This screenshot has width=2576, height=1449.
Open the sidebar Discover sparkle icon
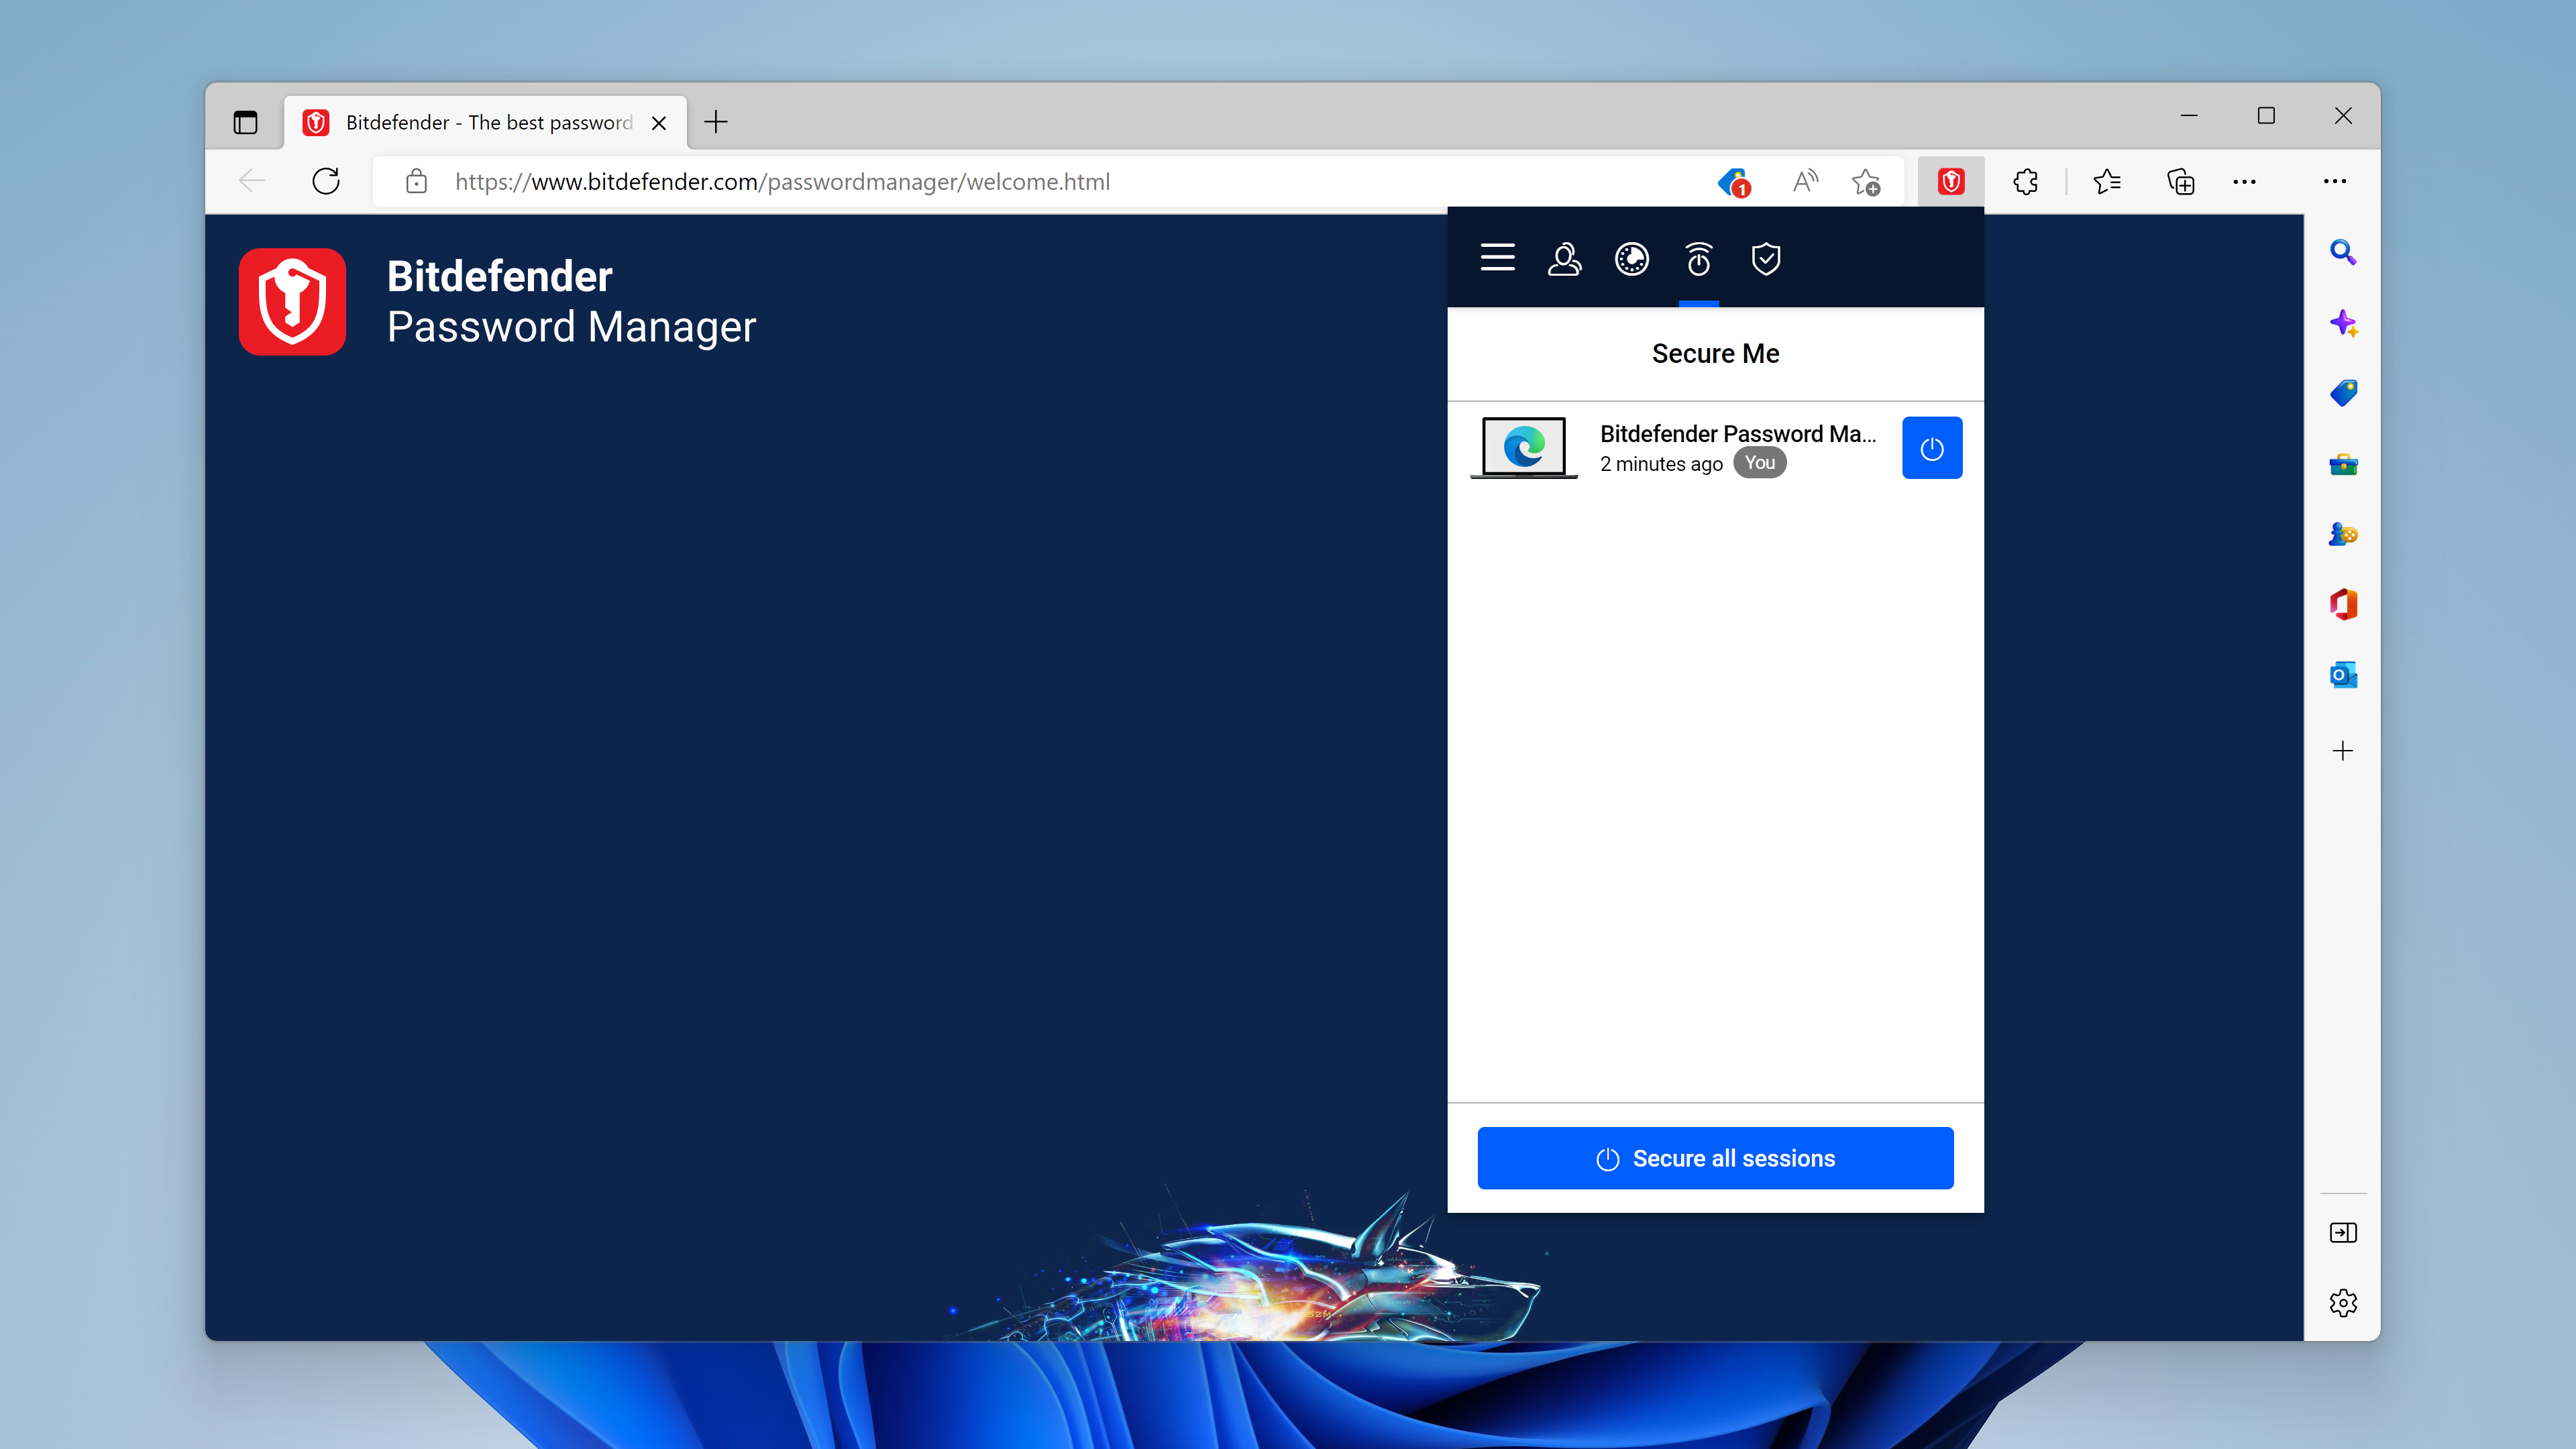pyautogui.click(x=2343, y=323)
